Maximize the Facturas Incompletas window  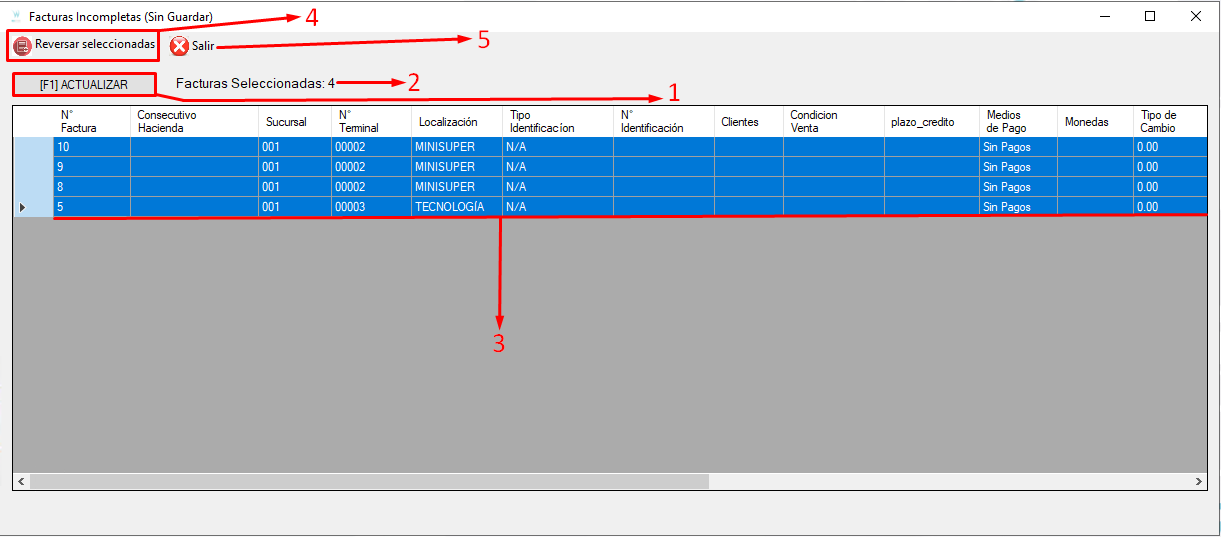(1150, 16)
